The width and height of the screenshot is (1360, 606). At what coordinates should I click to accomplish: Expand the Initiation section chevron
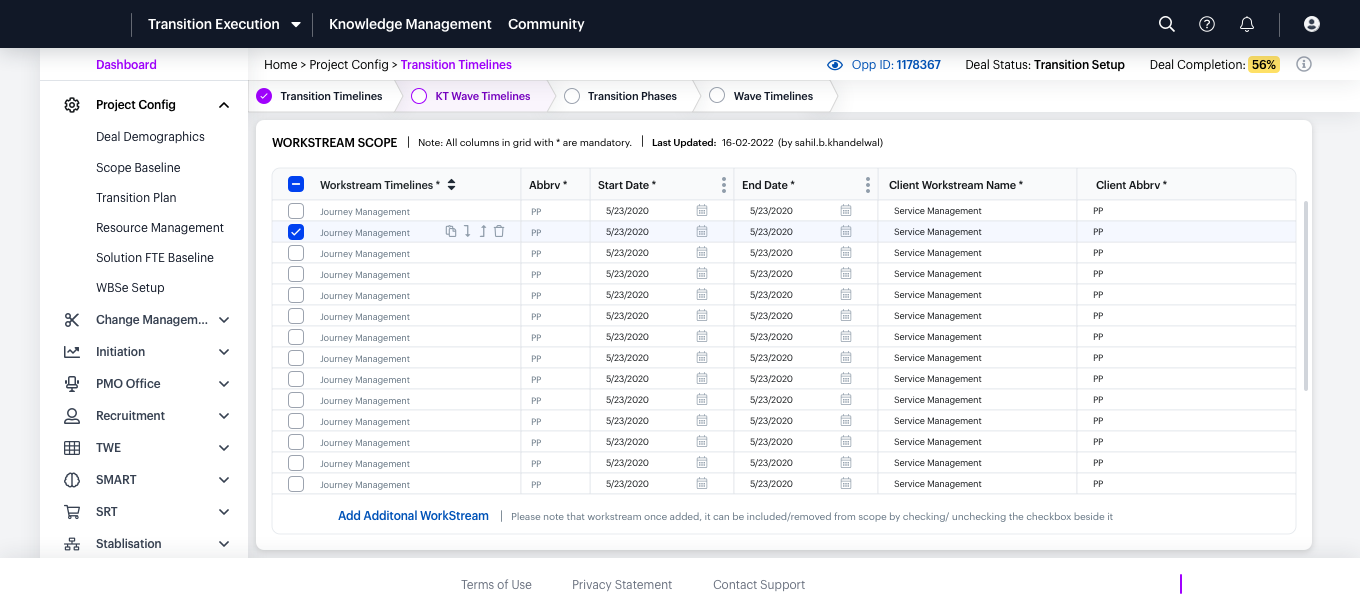pyautogui.click(x=224, y=352)
